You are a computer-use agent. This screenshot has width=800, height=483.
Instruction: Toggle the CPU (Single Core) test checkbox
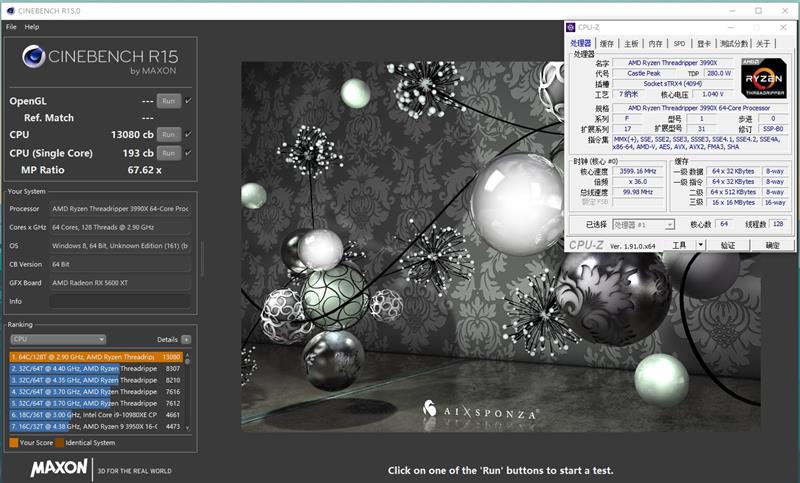click(x=188, y=152)
